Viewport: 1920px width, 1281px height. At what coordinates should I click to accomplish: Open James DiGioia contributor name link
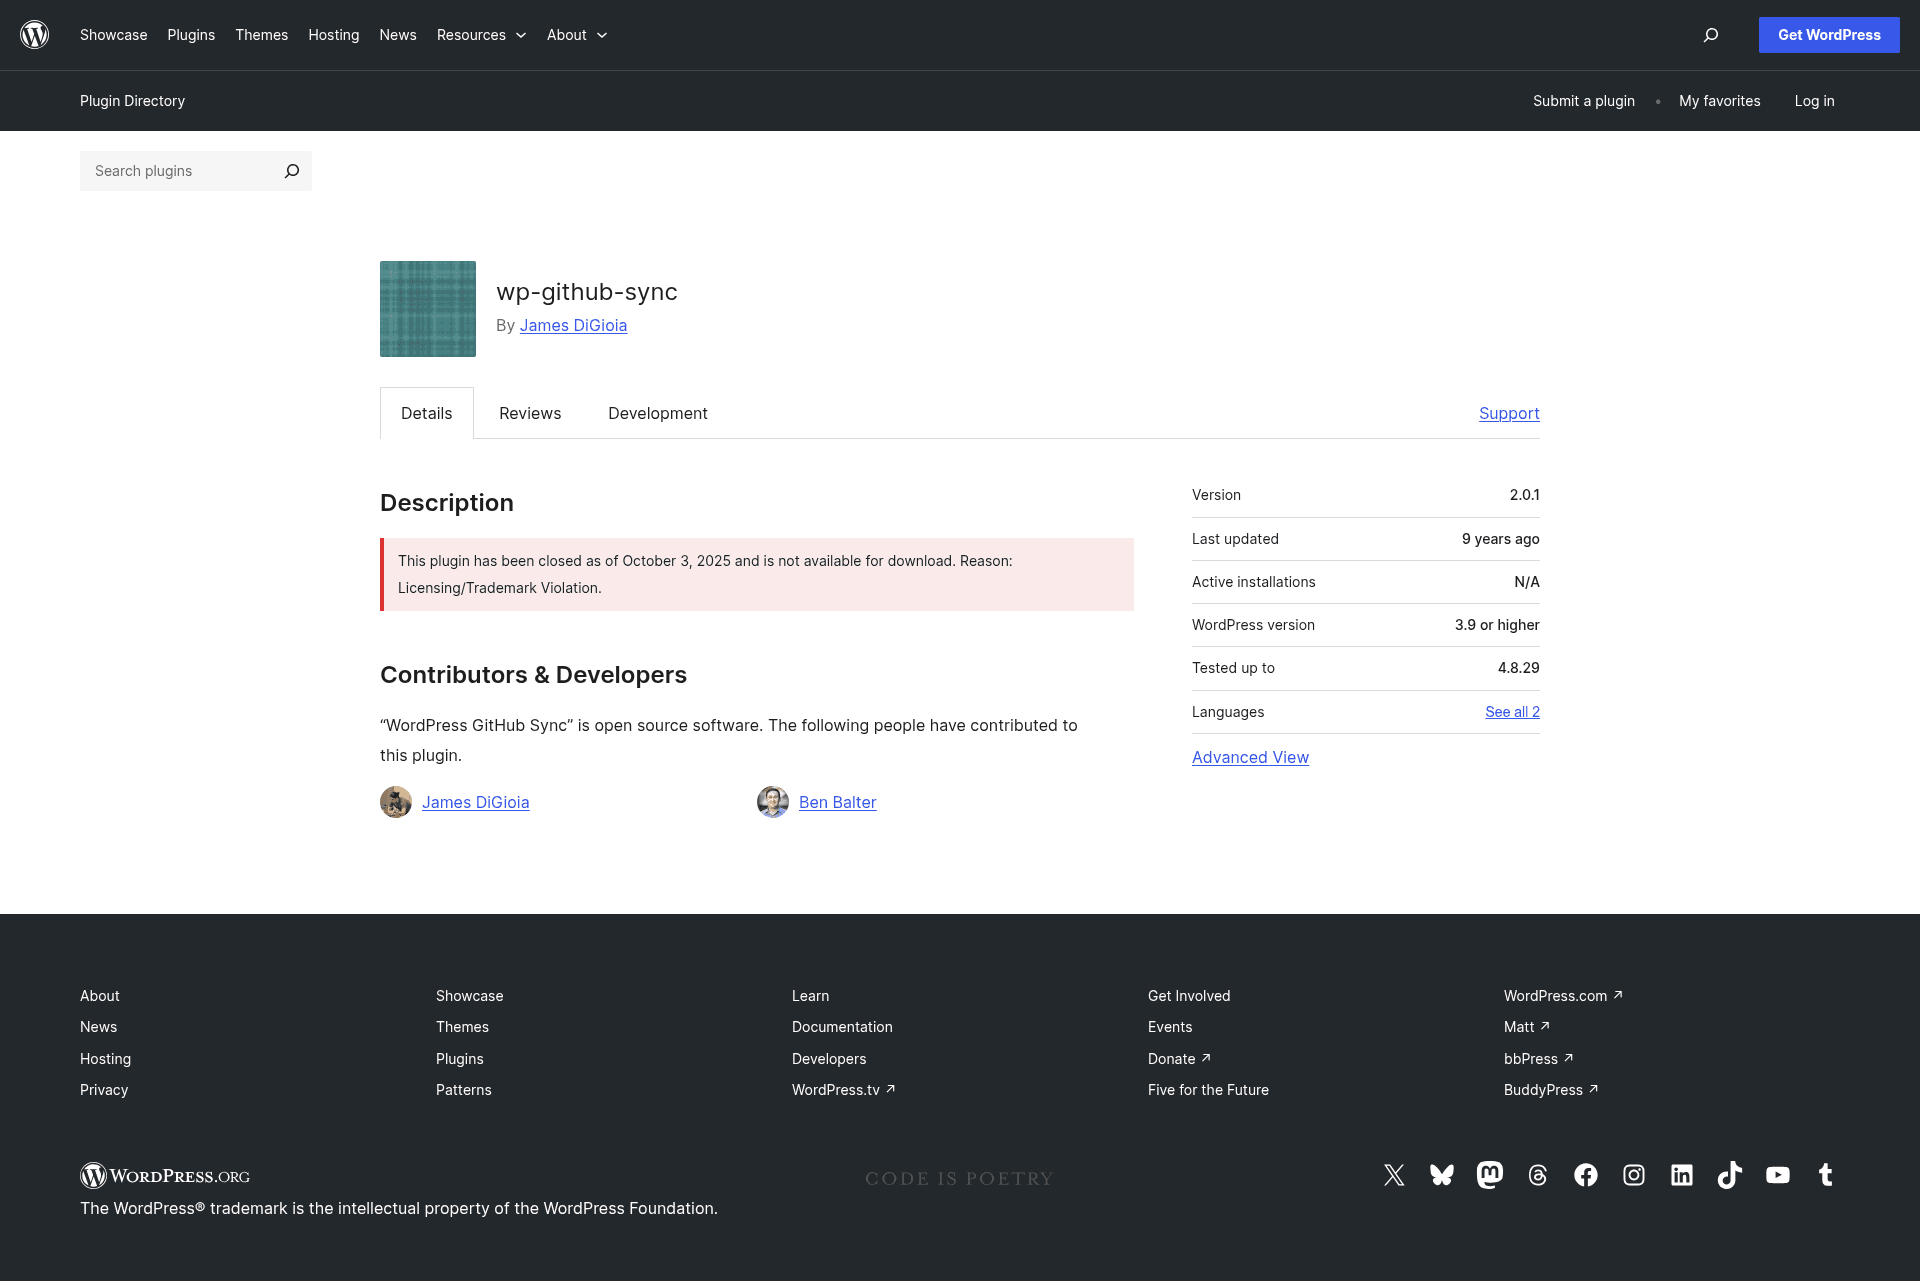tap(476, 802)
